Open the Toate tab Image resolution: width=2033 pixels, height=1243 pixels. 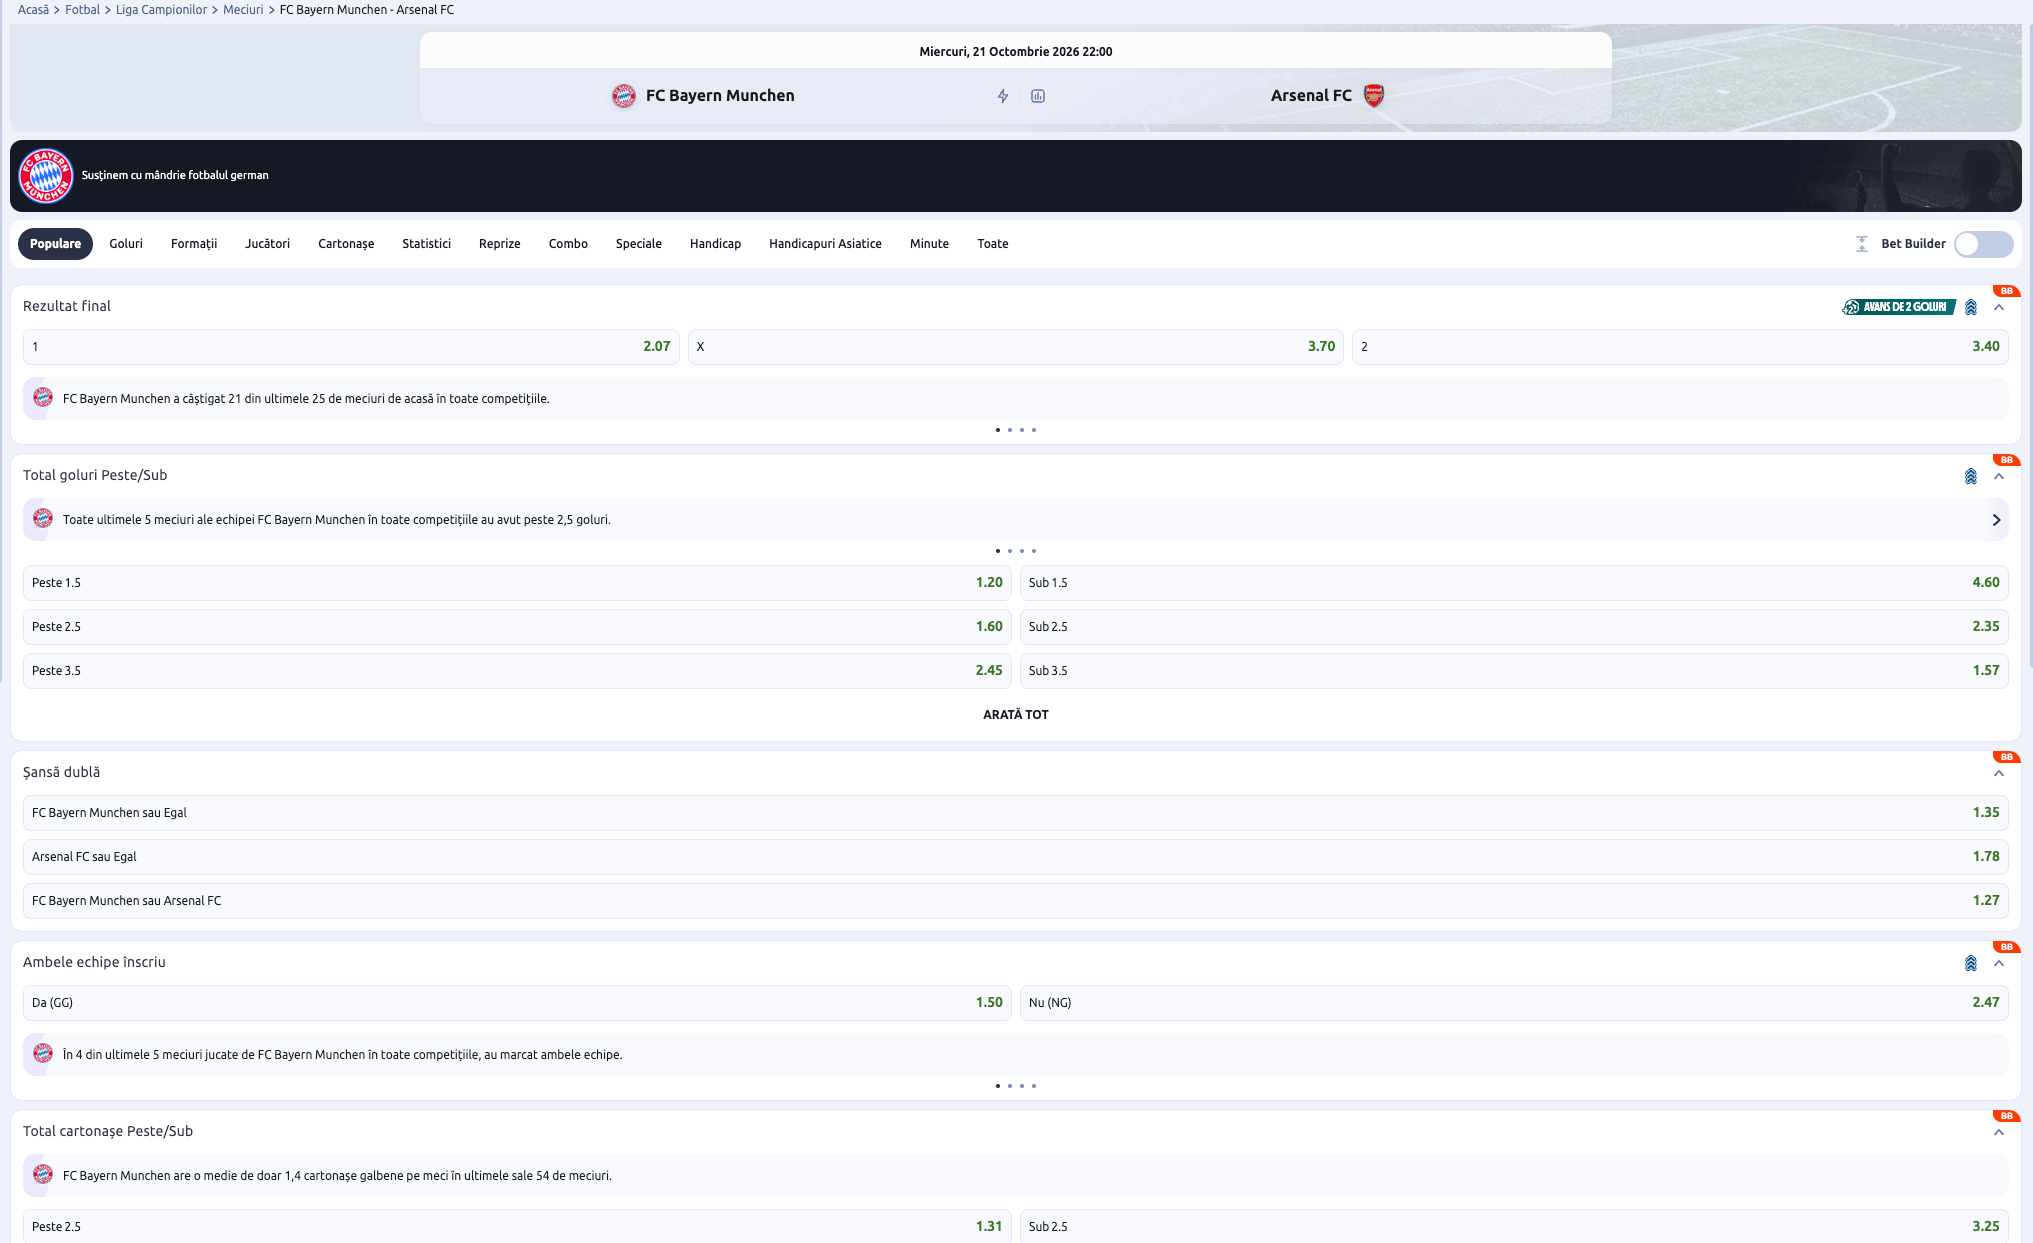(993, 244)
